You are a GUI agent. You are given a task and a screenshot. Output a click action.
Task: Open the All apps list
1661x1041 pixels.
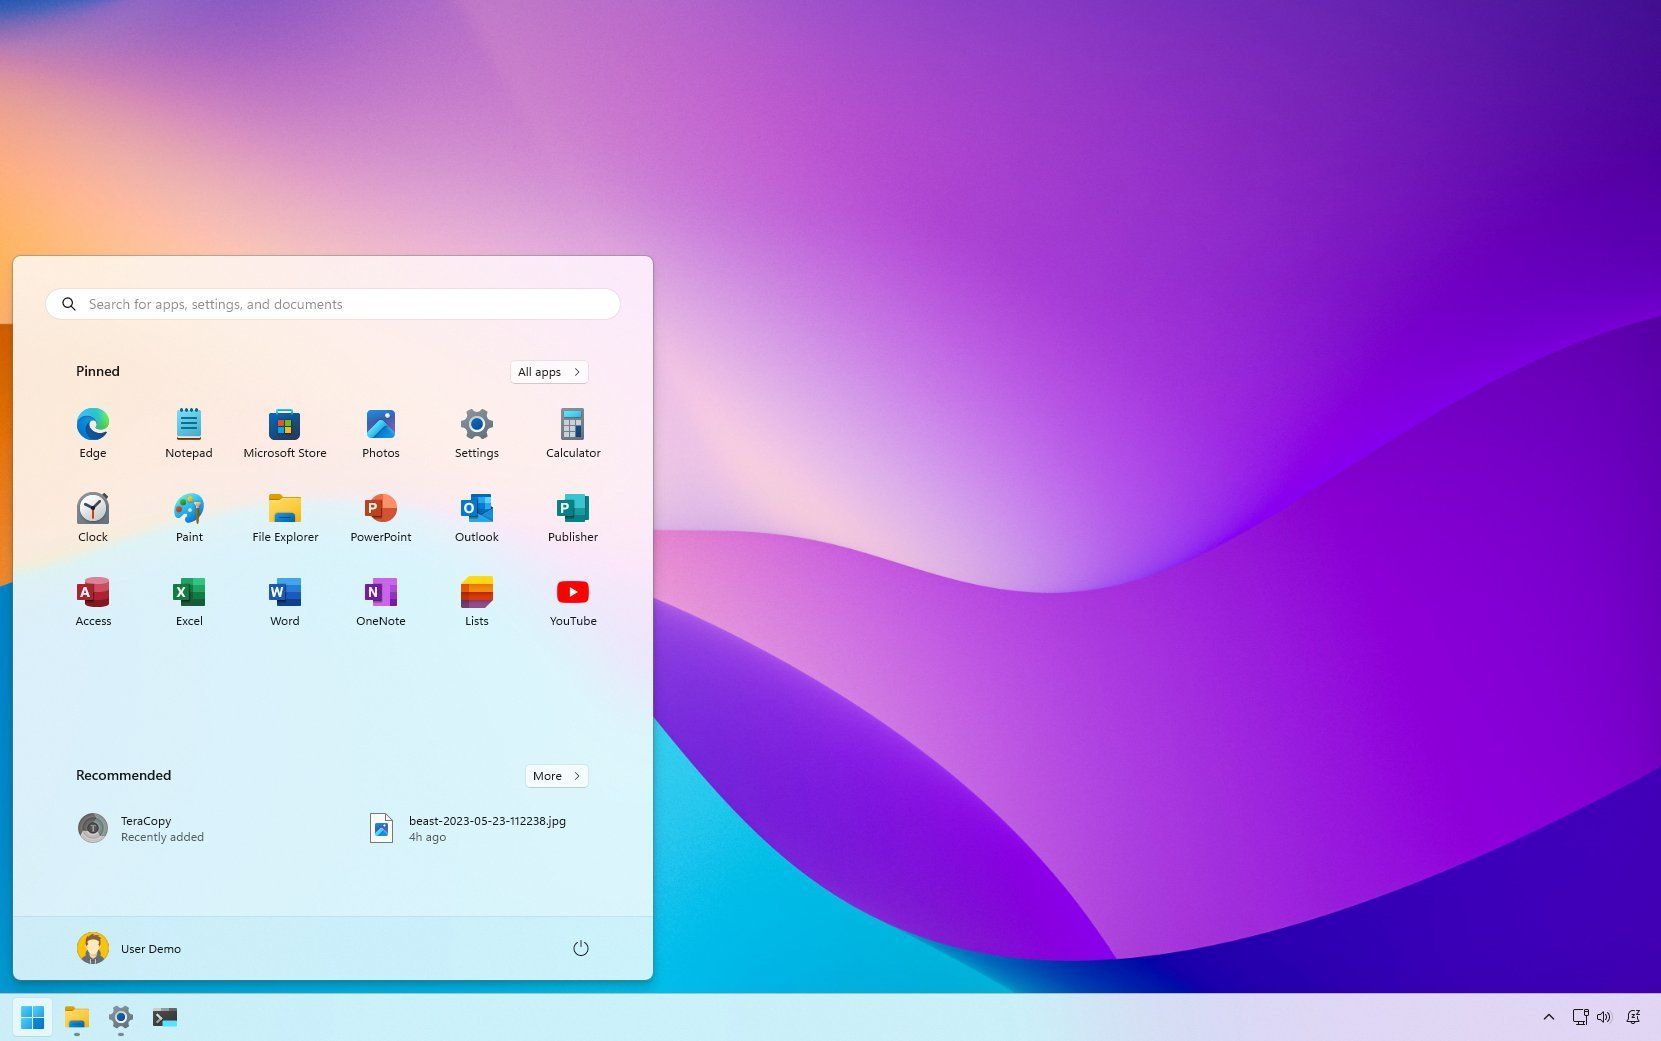click(547, 371)
